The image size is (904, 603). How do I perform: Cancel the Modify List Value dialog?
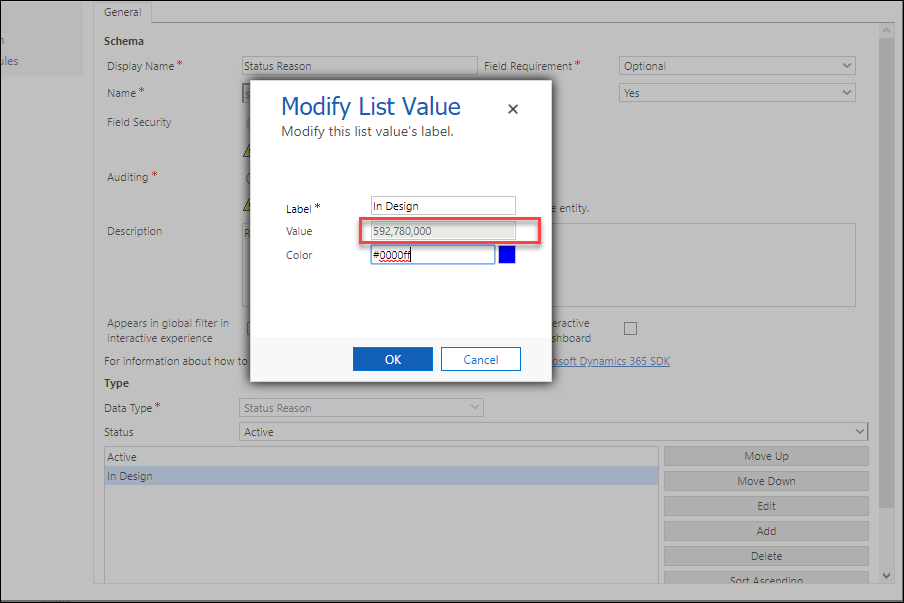481,359
